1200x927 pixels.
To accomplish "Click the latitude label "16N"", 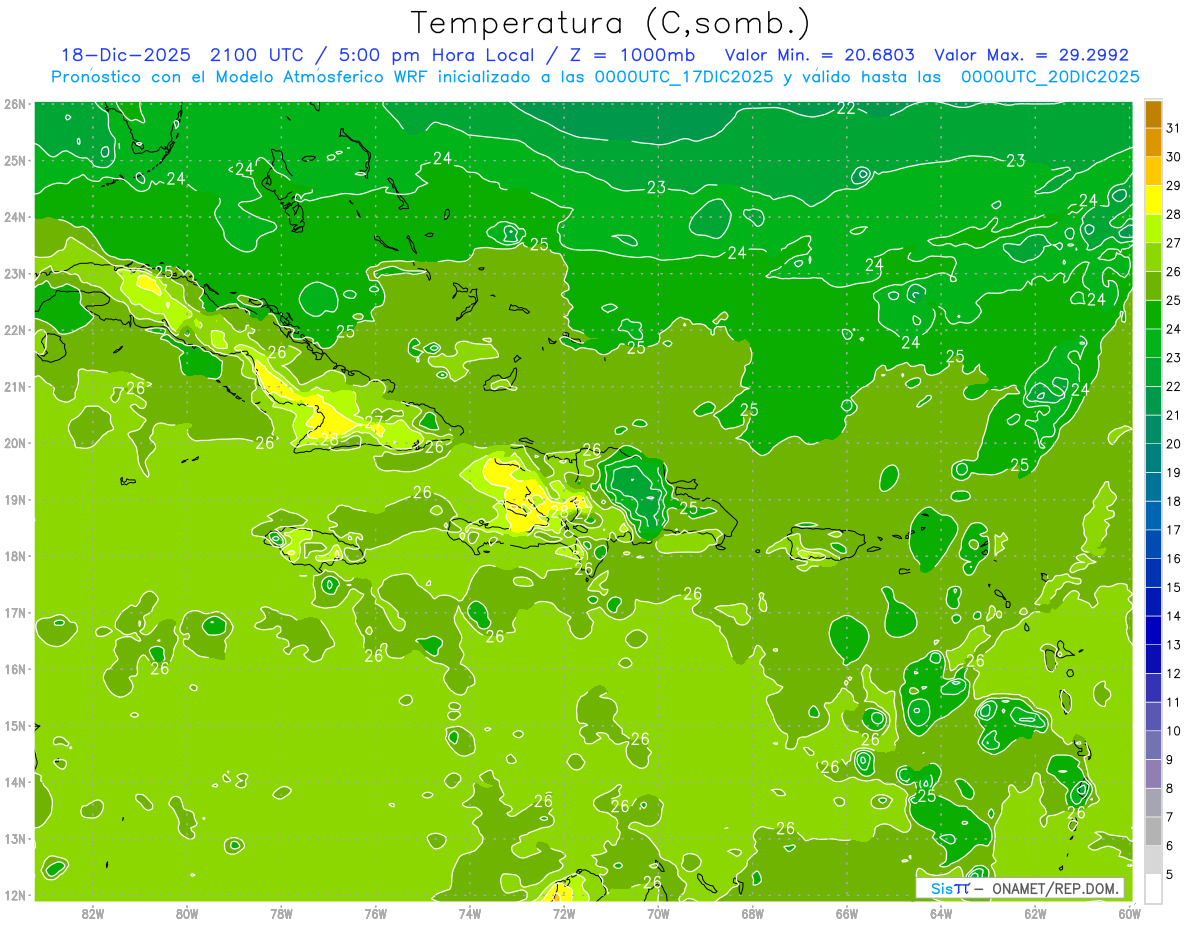I will 14,669.
